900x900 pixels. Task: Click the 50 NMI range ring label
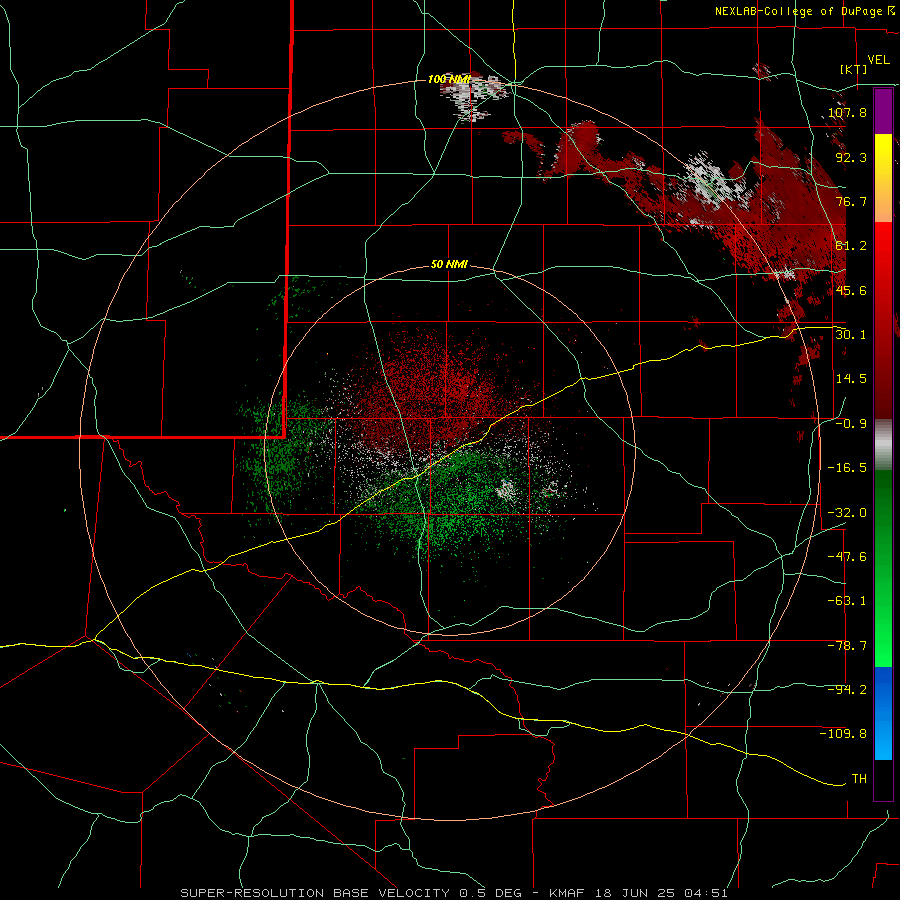(x=449, y=265)
